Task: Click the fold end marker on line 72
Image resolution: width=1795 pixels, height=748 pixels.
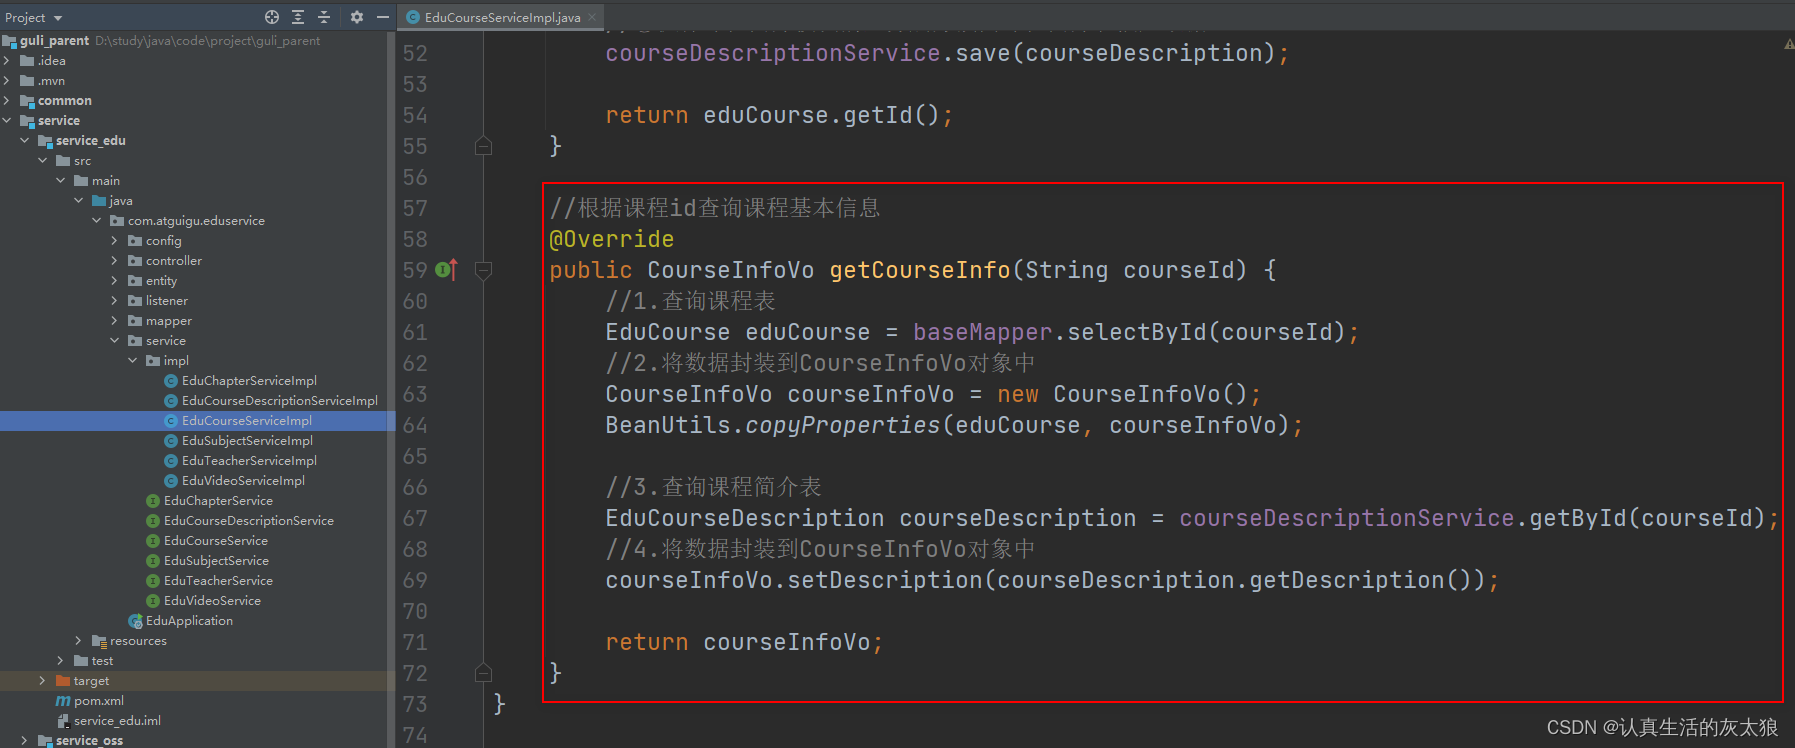Action: click(x=483, y=673)
